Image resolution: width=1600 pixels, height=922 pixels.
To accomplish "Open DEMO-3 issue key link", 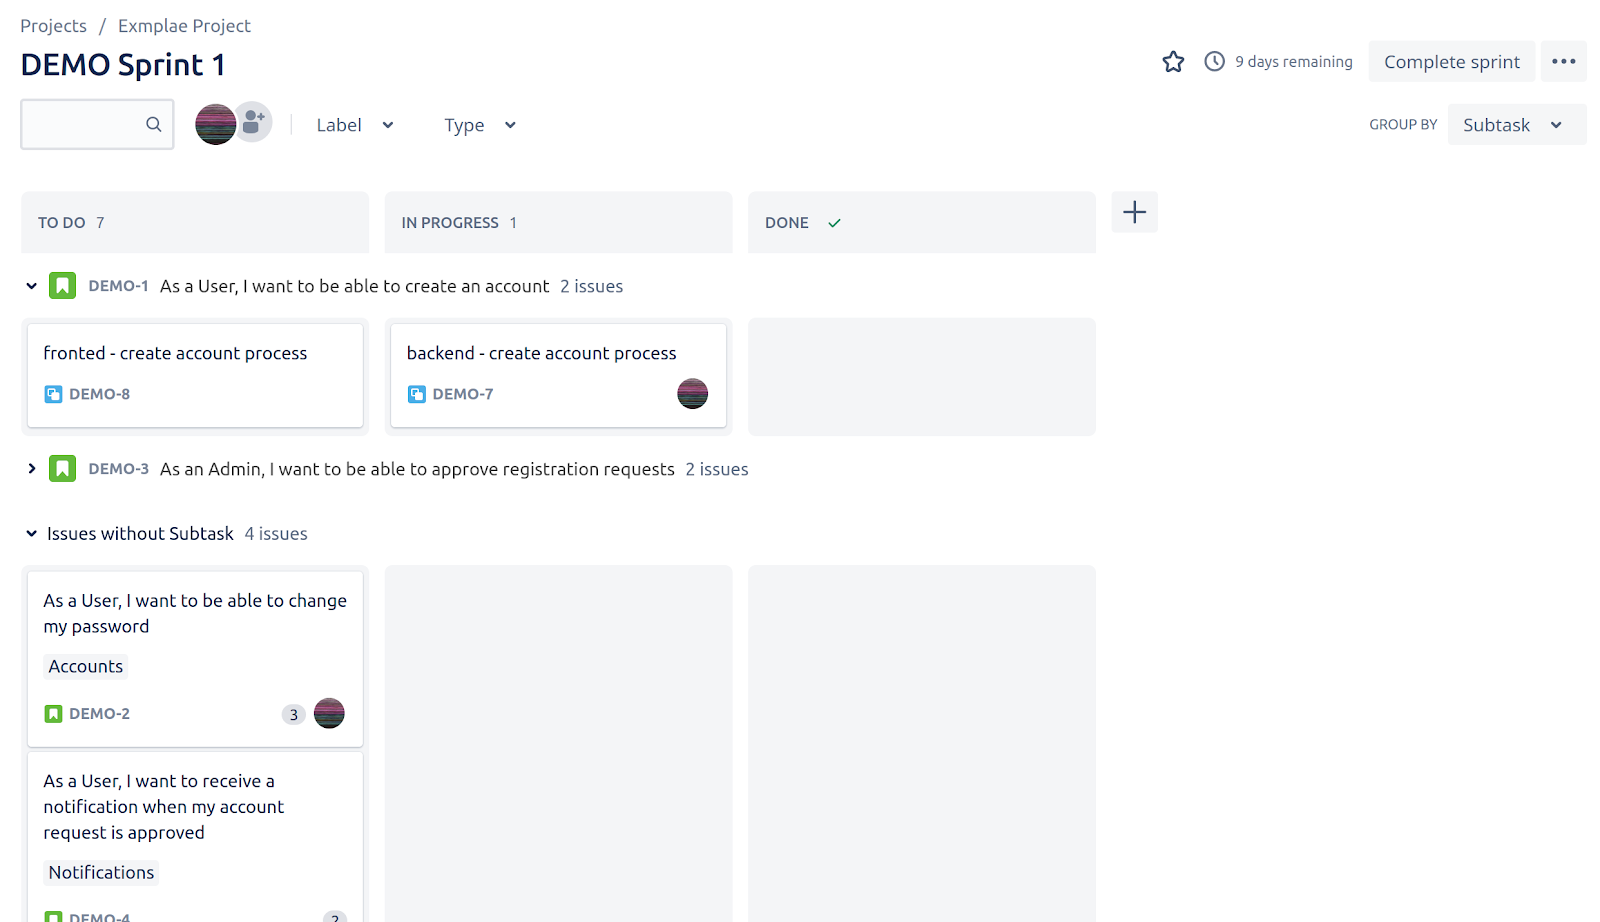I will [x=118, y=469].
